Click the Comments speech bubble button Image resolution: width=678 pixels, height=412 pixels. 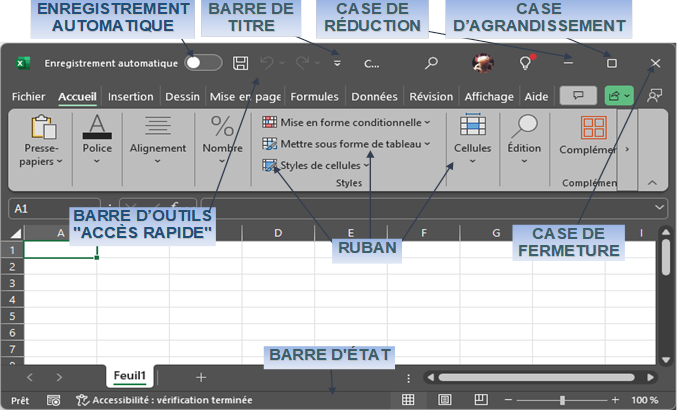click(578, 96)
